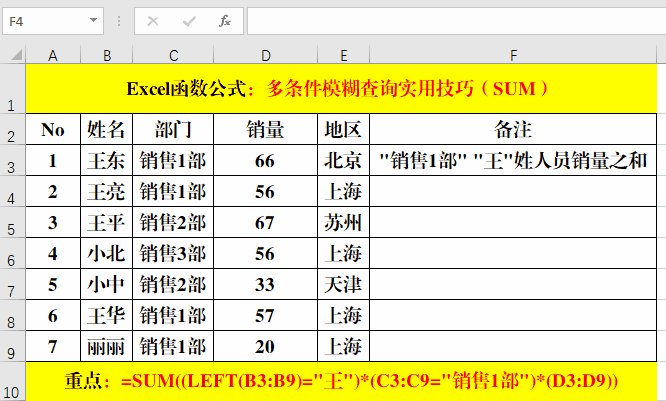
Task: Click the department cell '销售3部'
Action: tap(173, 253)
